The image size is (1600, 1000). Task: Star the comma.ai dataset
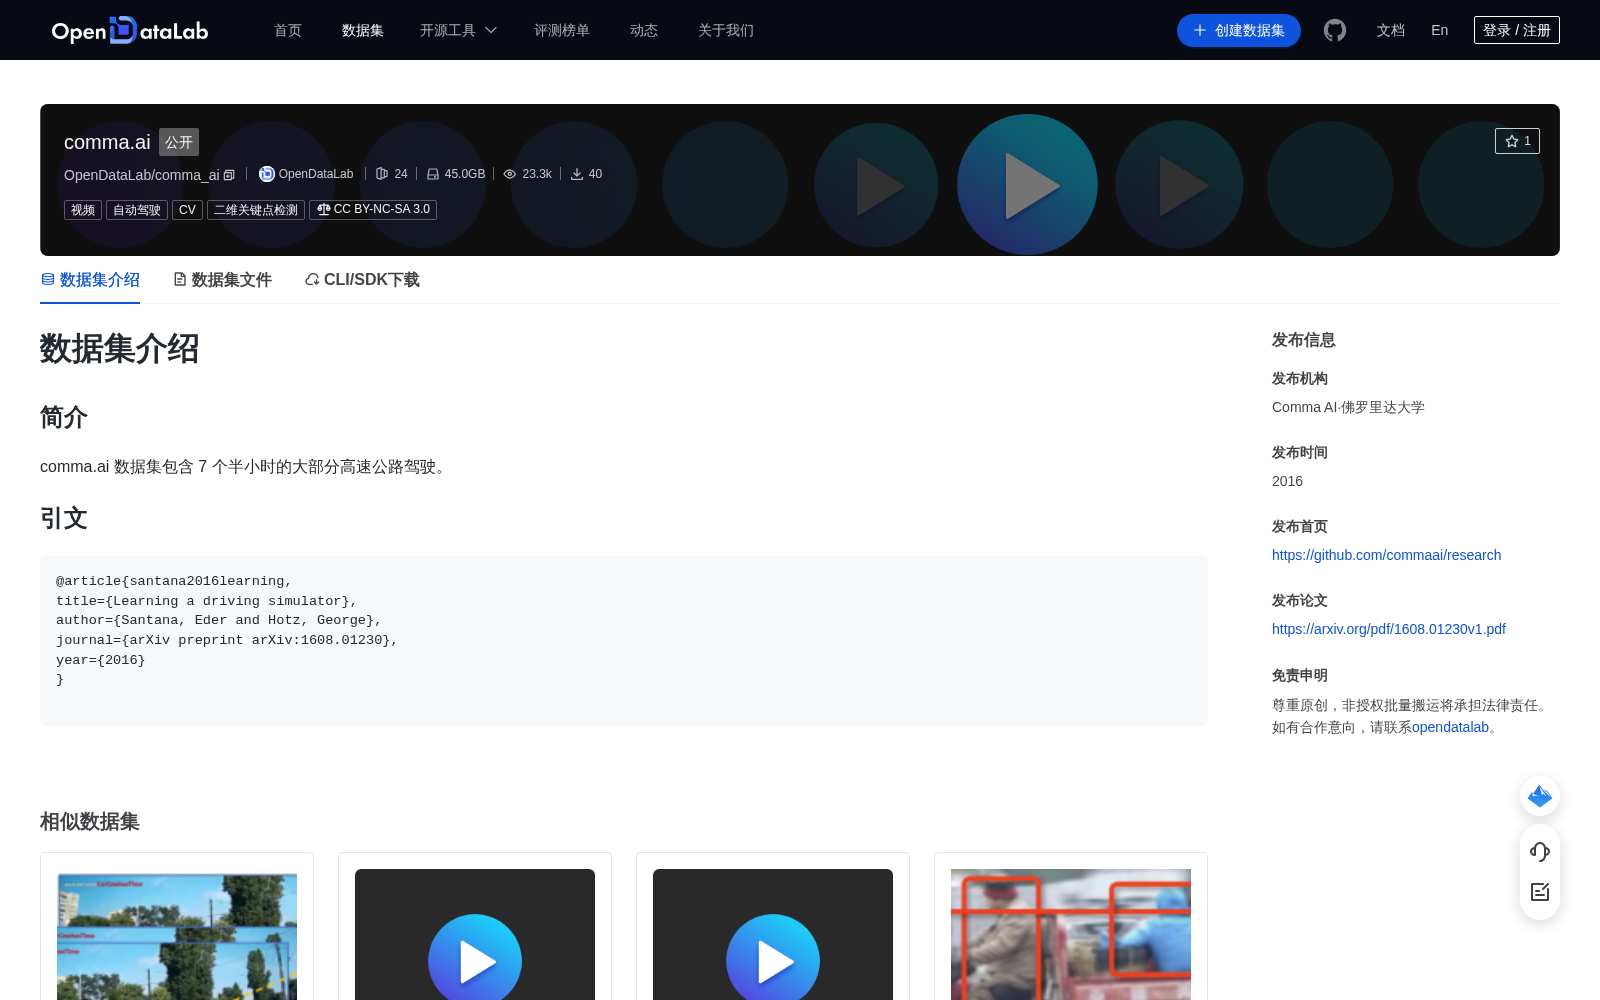[x=1517, y=141]
